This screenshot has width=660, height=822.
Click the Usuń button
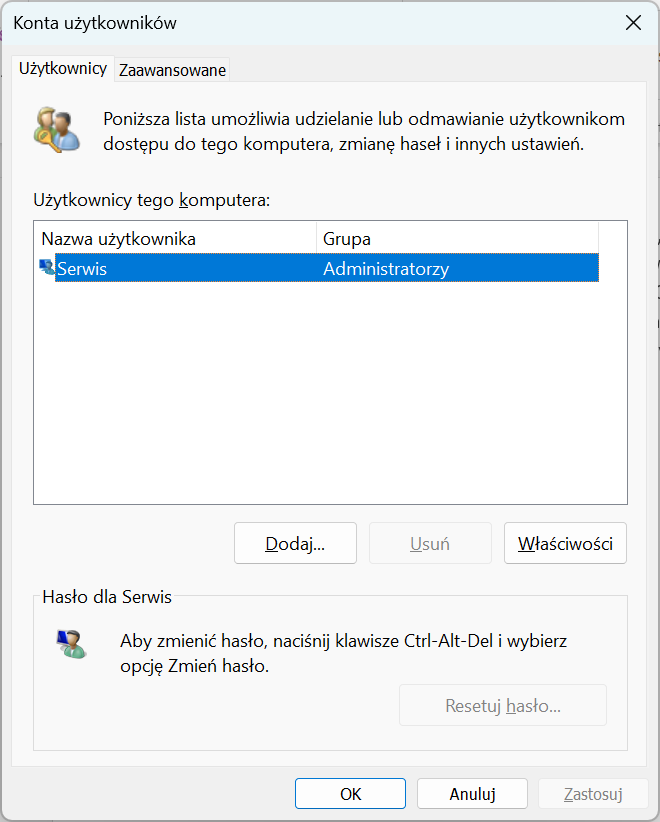(430, 543)
